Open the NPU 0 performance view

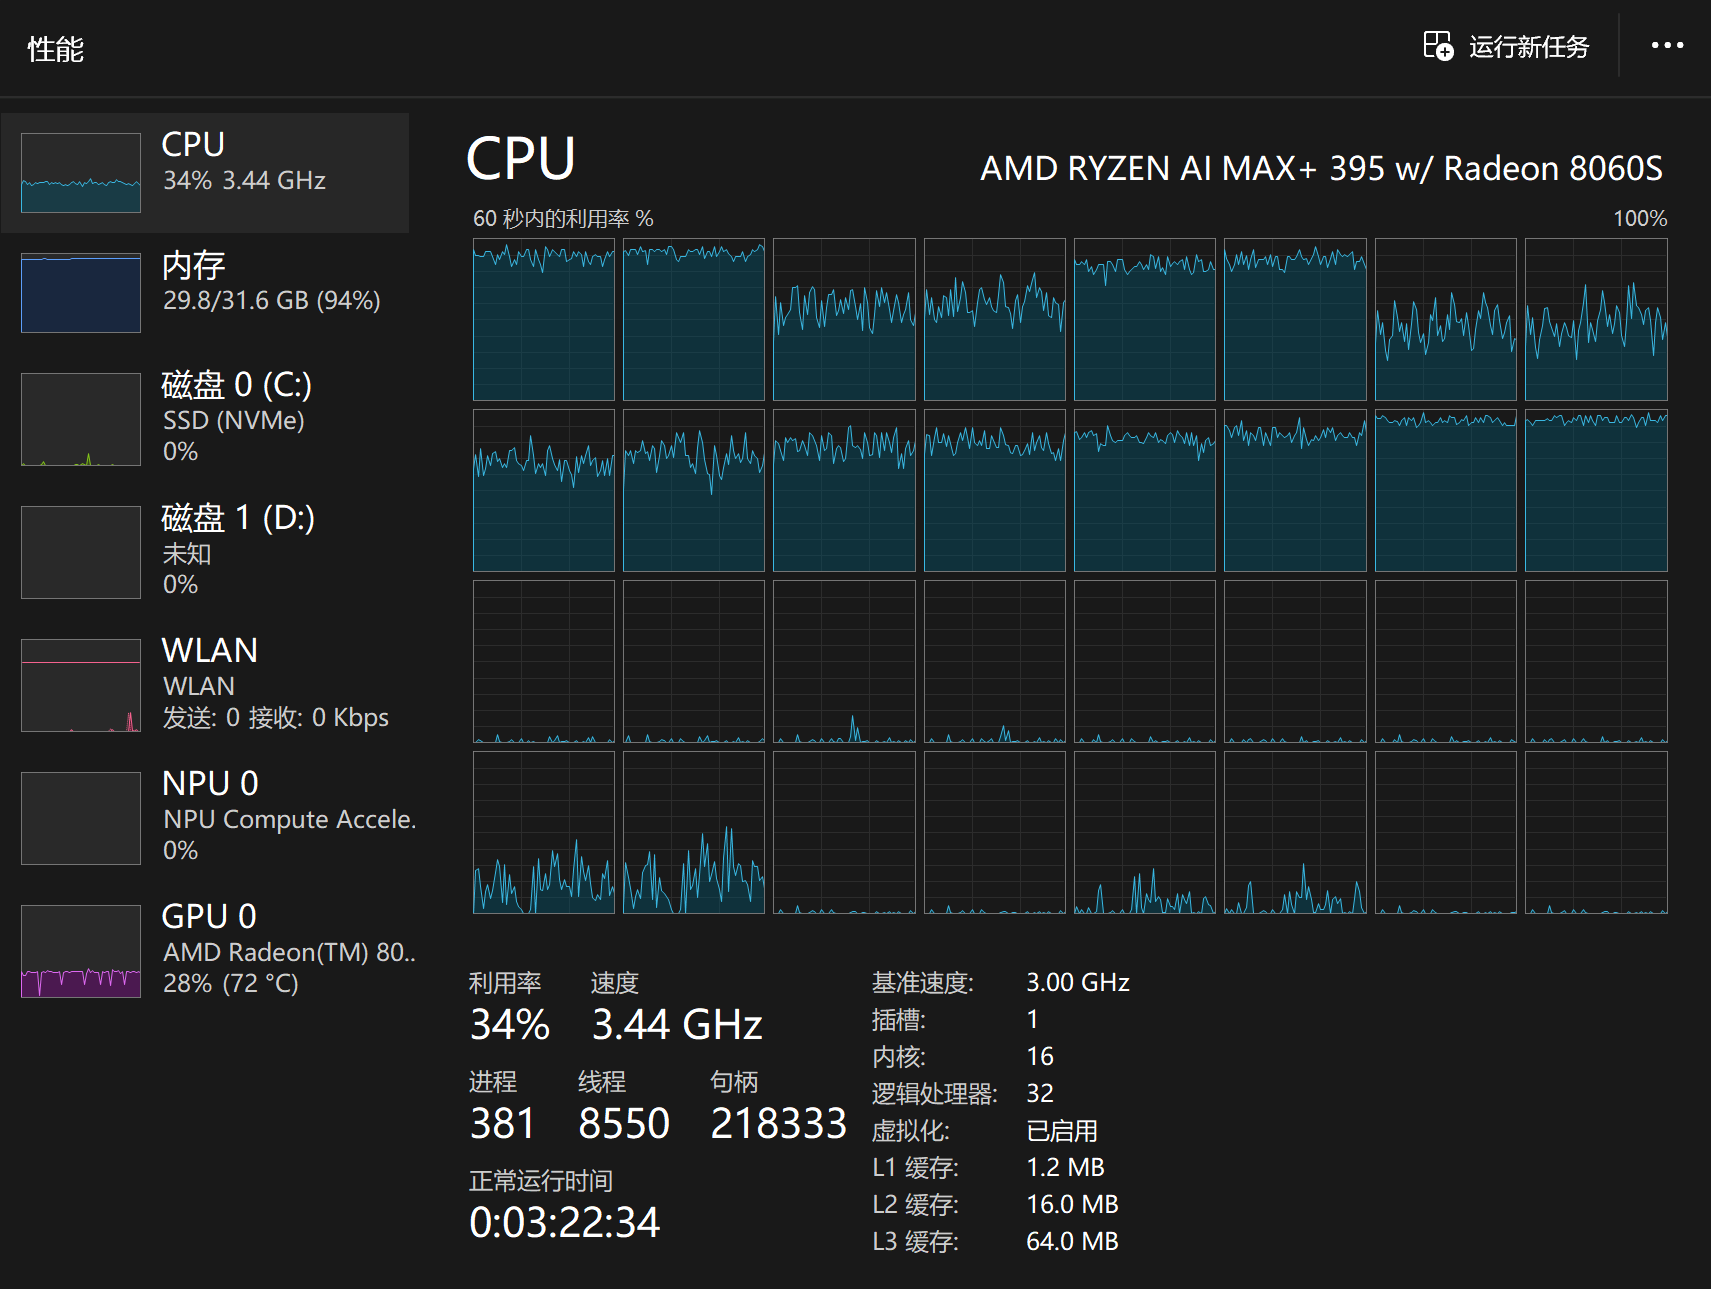pos(205,817)
